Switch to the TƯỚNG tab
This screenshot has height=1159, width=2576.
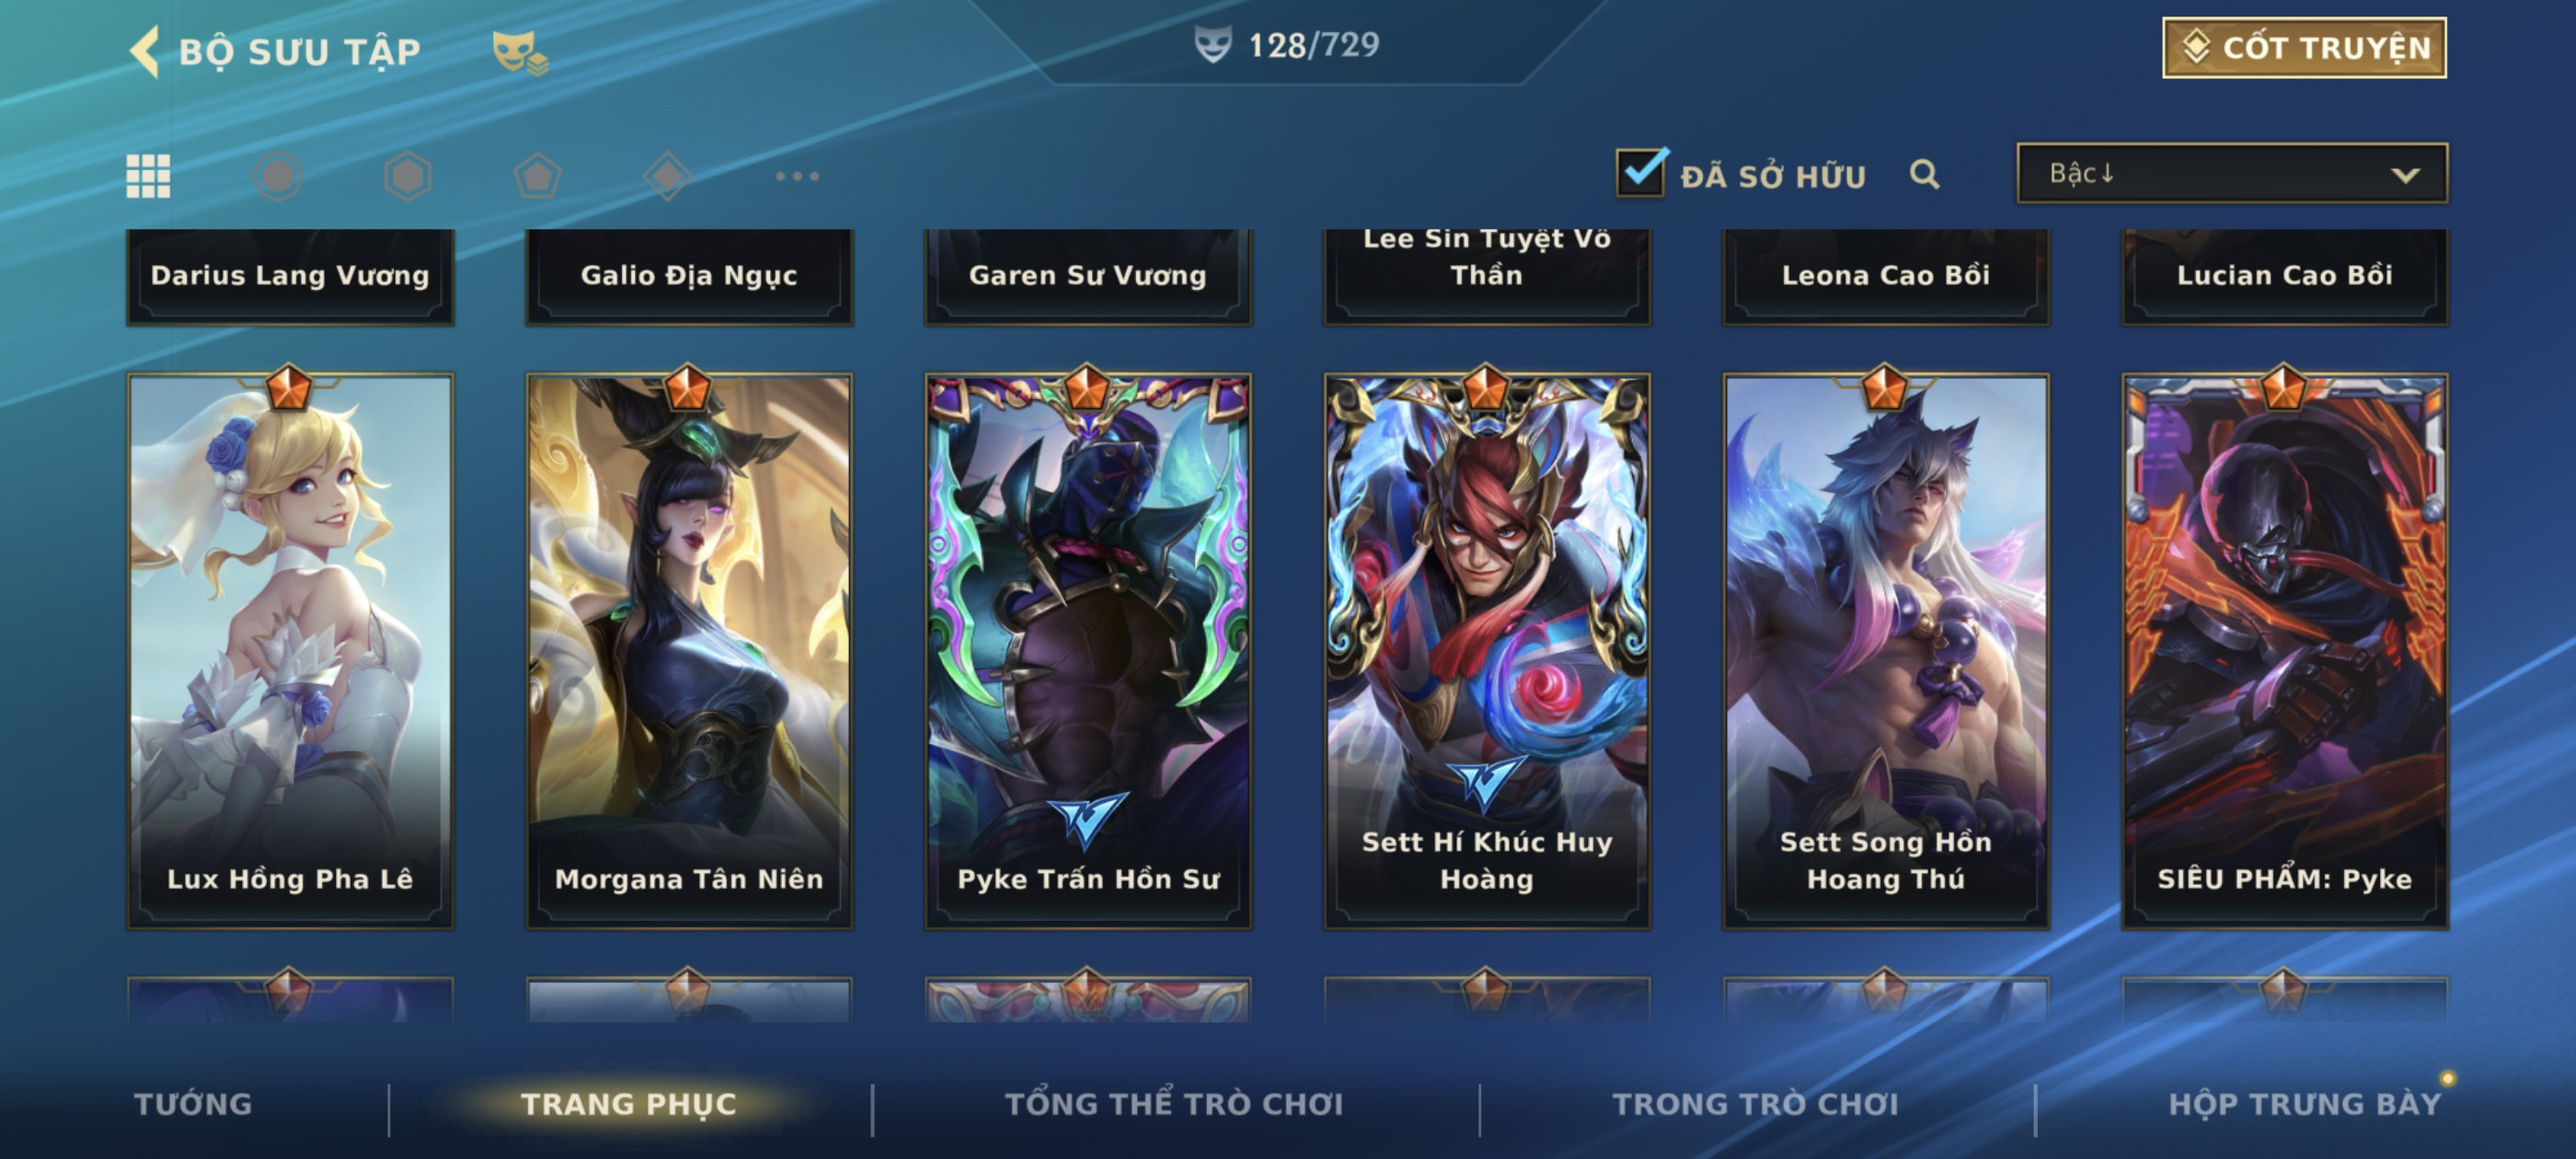(193, 1103)
